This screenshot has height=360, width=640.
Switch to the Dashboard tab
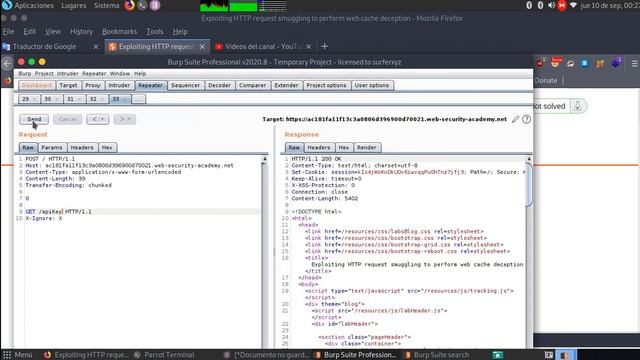pyautogui.click(x=37, y=85)
